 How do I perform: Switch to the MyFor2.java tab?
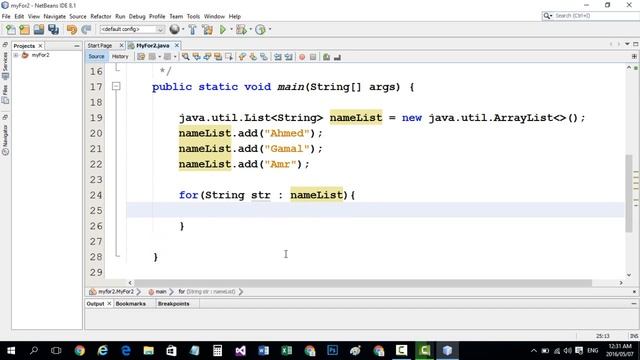152,45
